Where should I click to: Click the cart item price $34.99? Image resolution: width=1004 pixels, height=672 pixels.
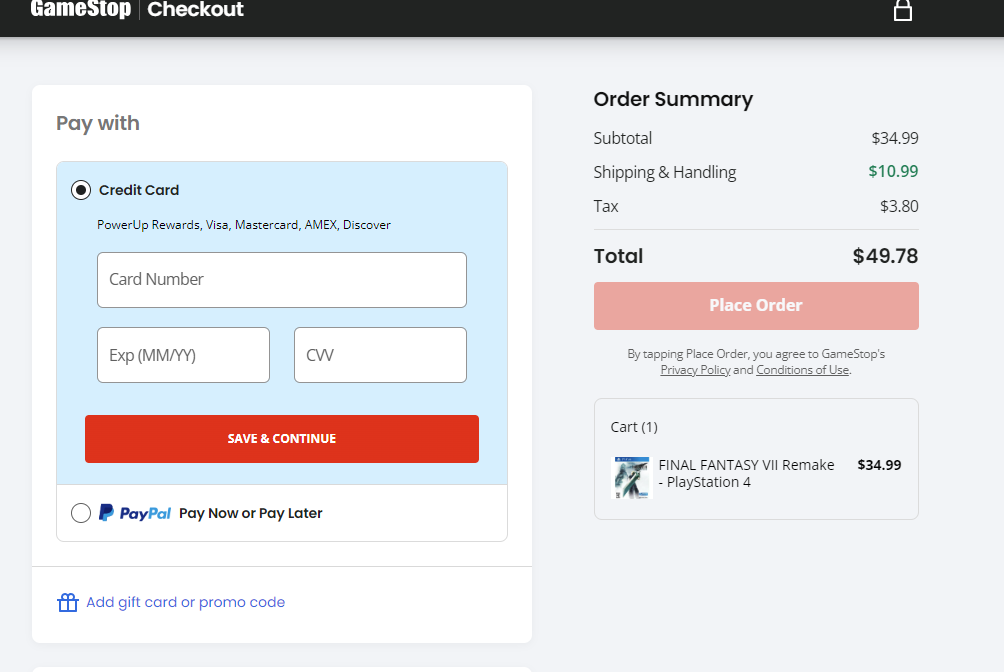pos(879,465)
